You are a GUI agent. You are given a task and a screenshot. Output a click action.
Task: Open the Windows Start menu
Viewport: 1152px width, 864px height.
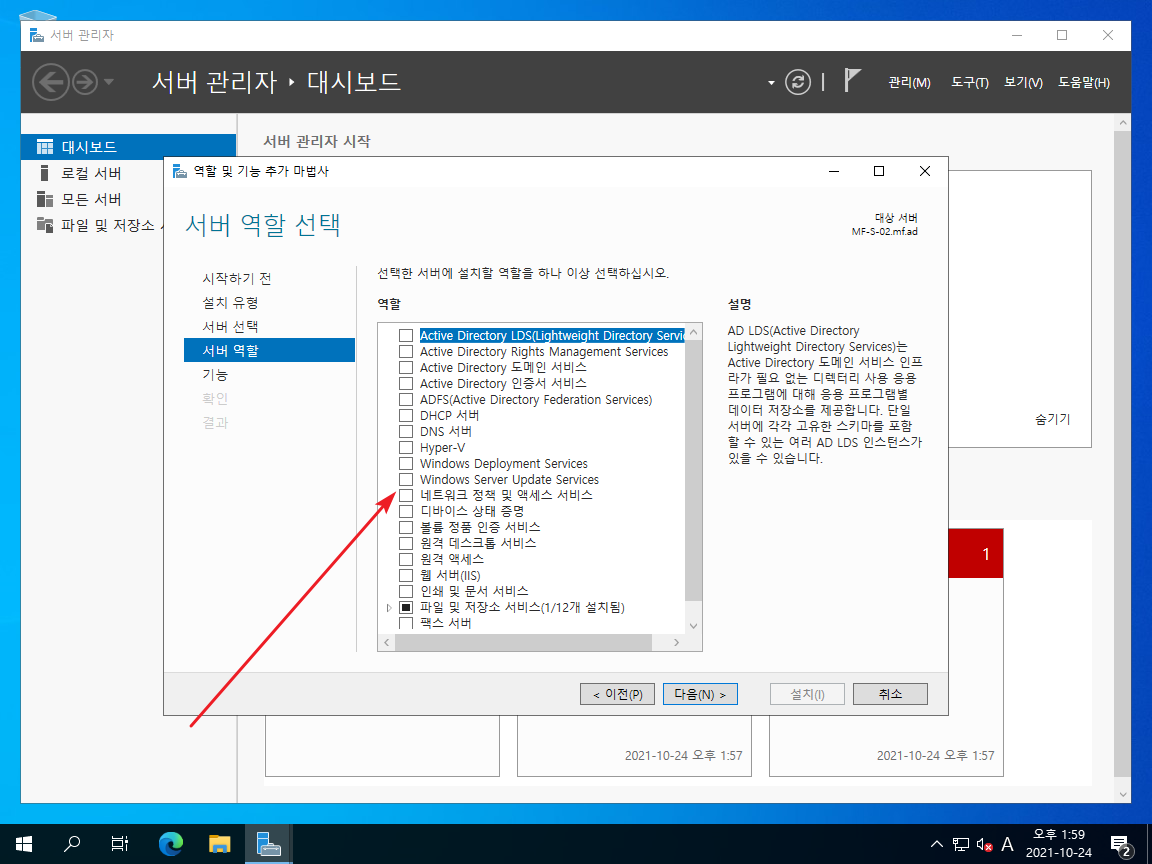pyautogui.click(x=24, y=844)
